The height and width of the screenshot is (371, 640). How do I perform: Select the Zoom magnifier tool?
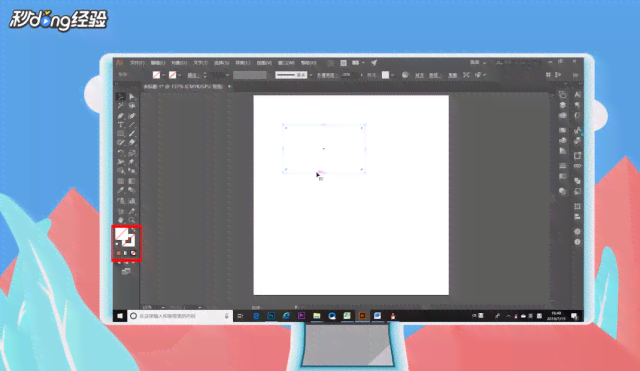pos(132,220)
